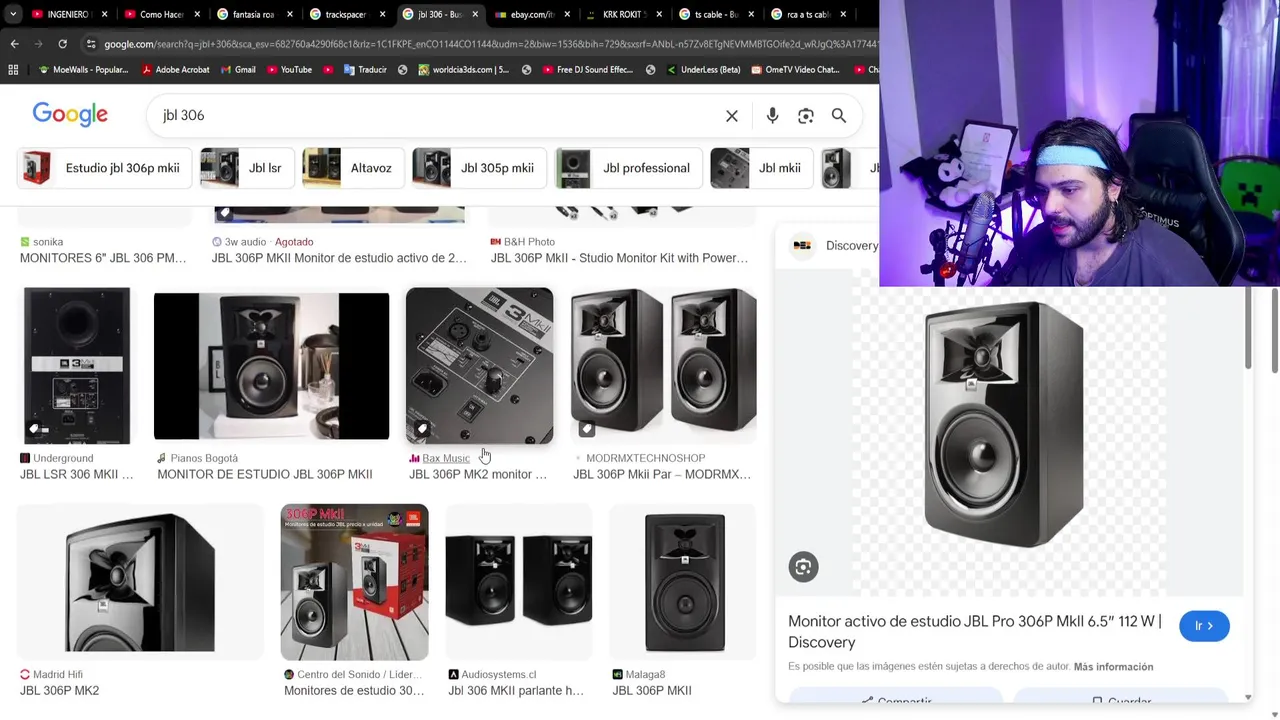This screenshot has width=1280, height=720.
Task: Open MoeWalls bookmark
Action: pos(83,70)
